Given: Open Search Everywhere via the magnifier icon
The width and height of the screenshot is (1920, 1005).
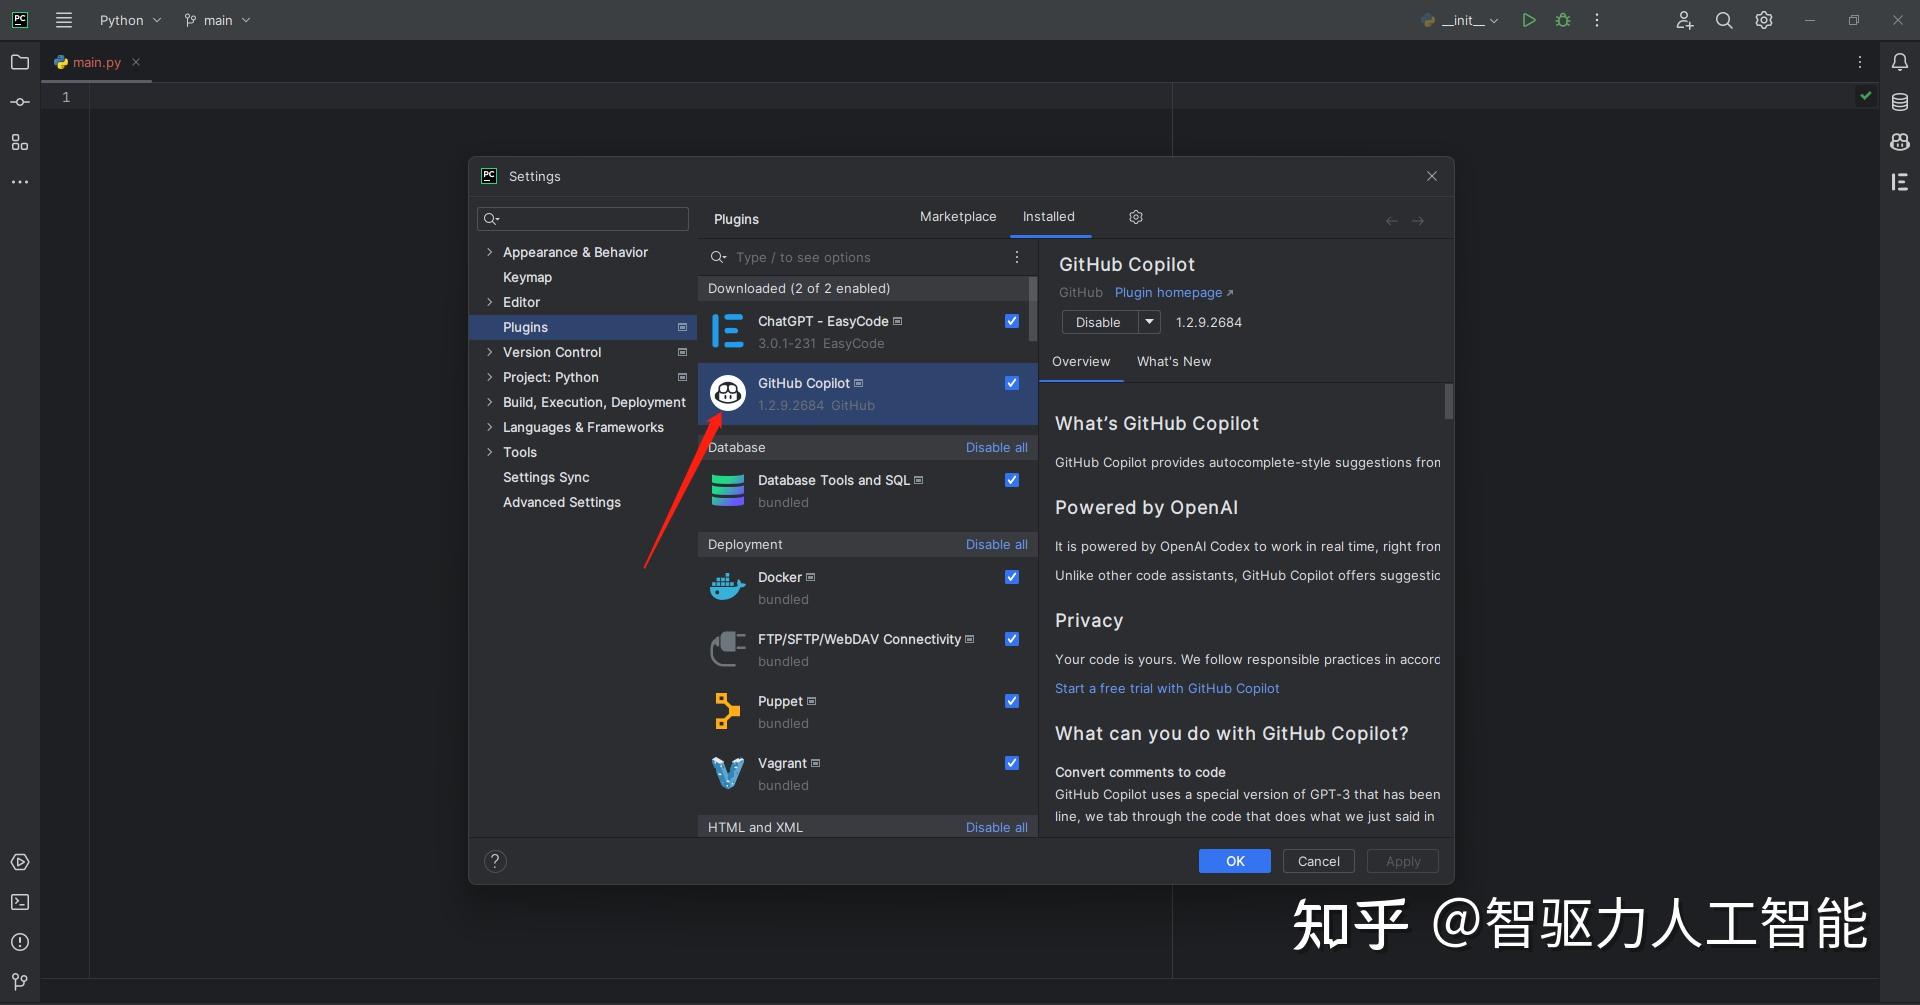Looking at the screenshot, I should pyautogui.click(x=1723, y=19).
